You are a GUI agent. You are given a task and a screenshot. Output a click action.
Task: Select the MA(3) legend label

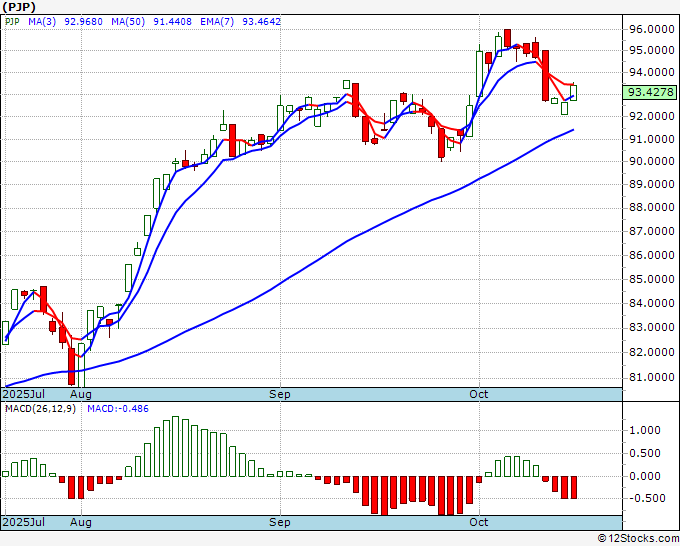pyautogui.click(x=42, y=21)
